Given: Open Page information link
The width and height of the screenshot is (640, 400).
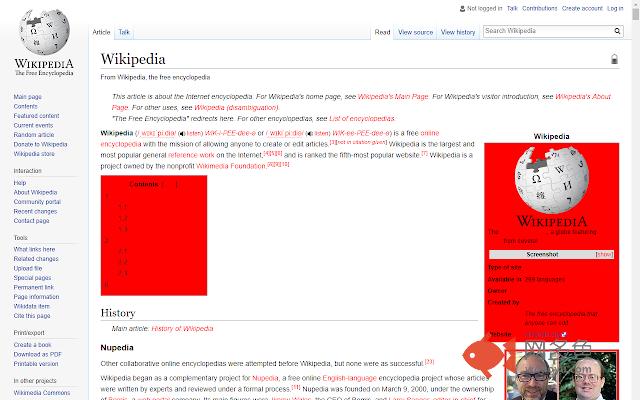Looking at the screenshot, I should (36, 297).
